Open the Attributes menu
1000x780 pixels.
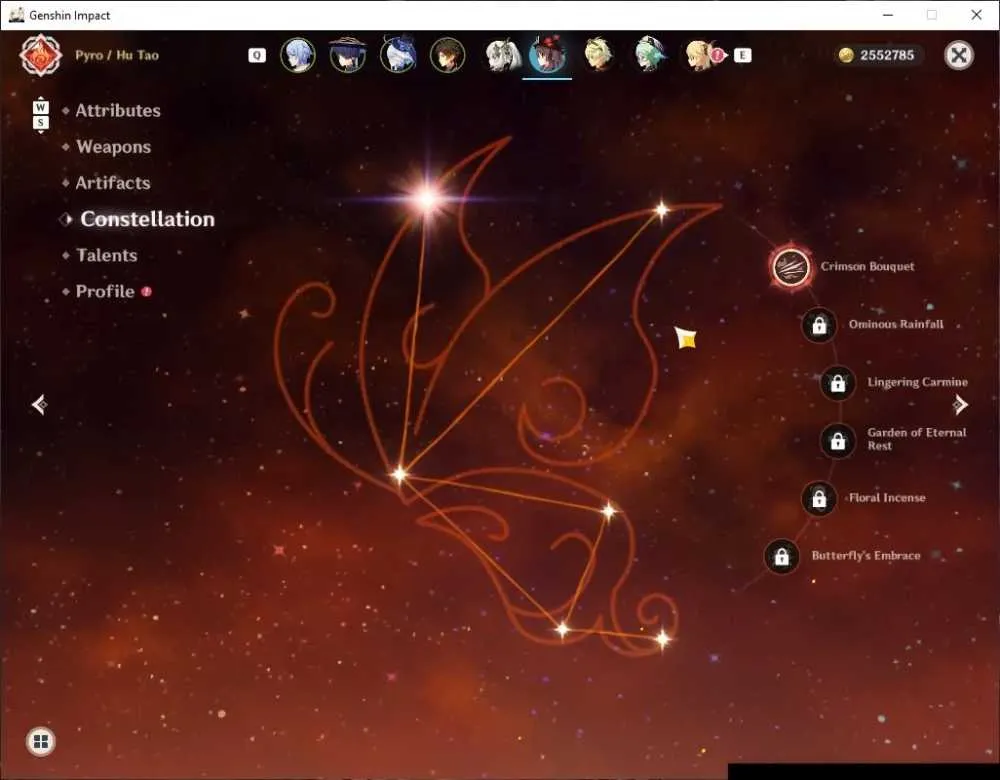tap(118, 111)
